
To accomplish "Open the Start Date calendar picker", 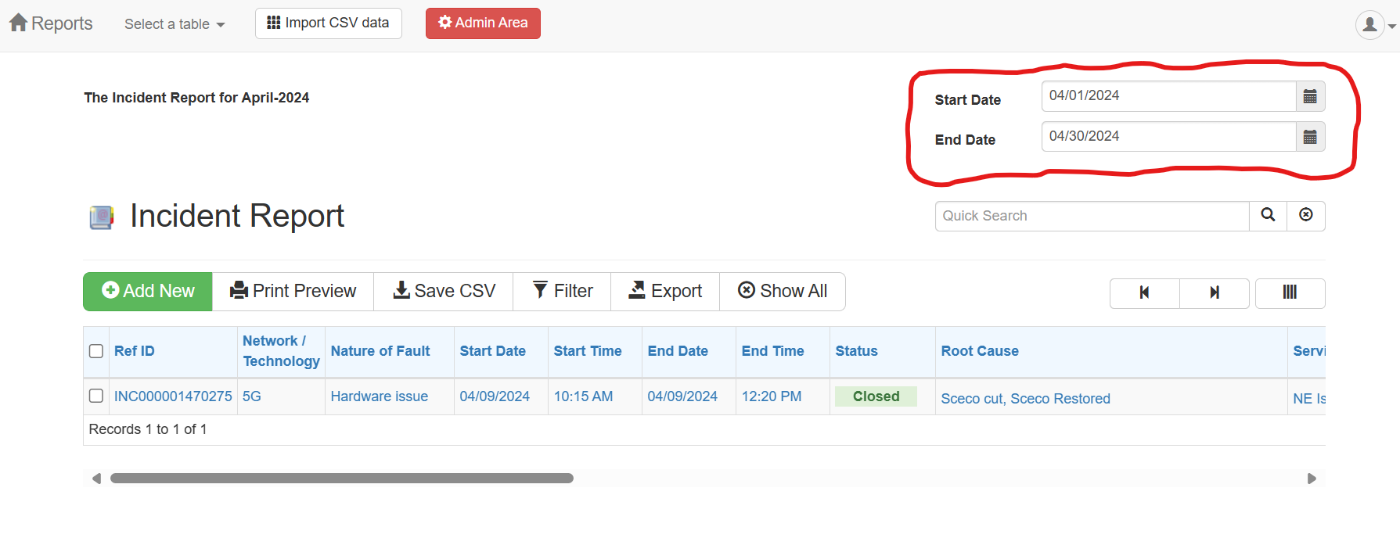I will (x=1310, y=96).
